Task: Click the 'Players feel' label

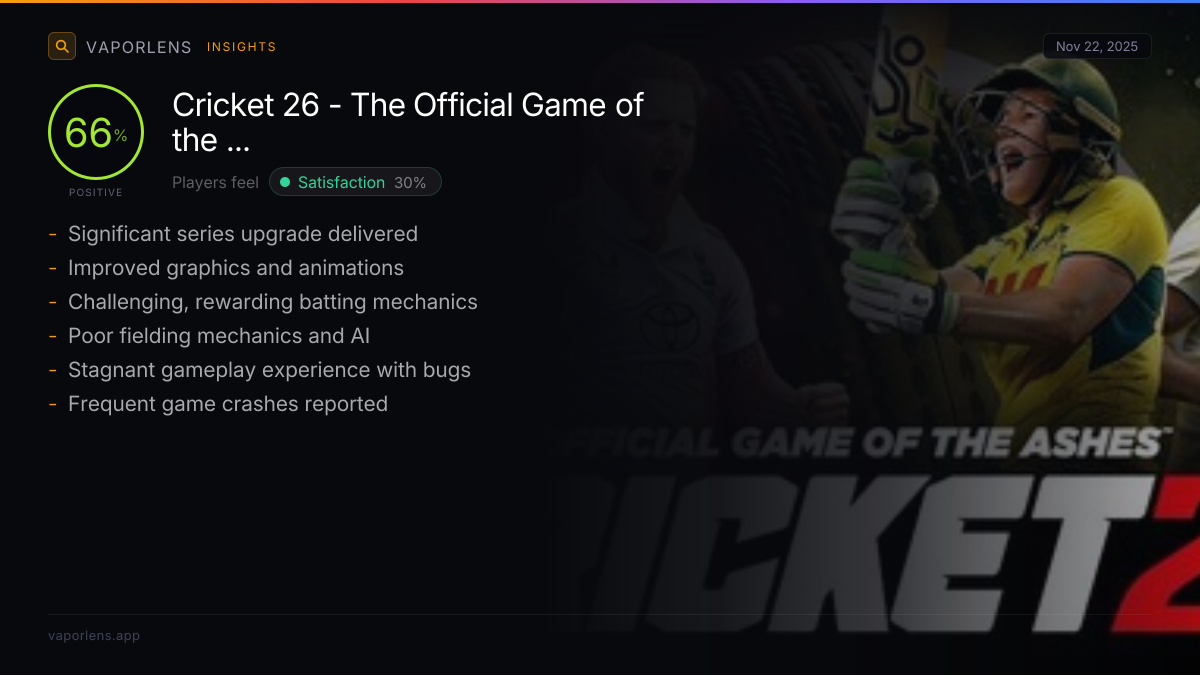Action: 215,182
